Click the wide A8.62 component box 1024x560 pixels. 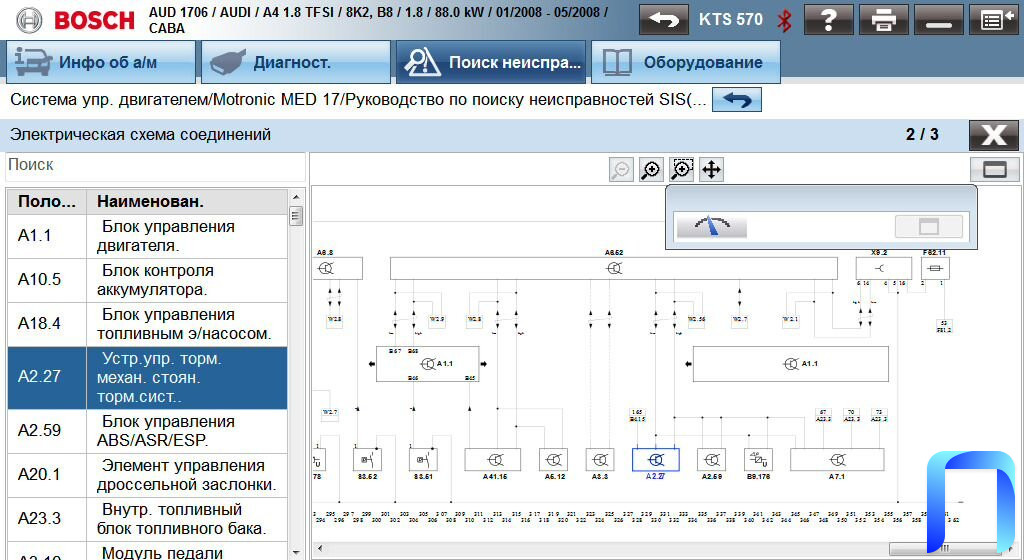click(613, 268)
